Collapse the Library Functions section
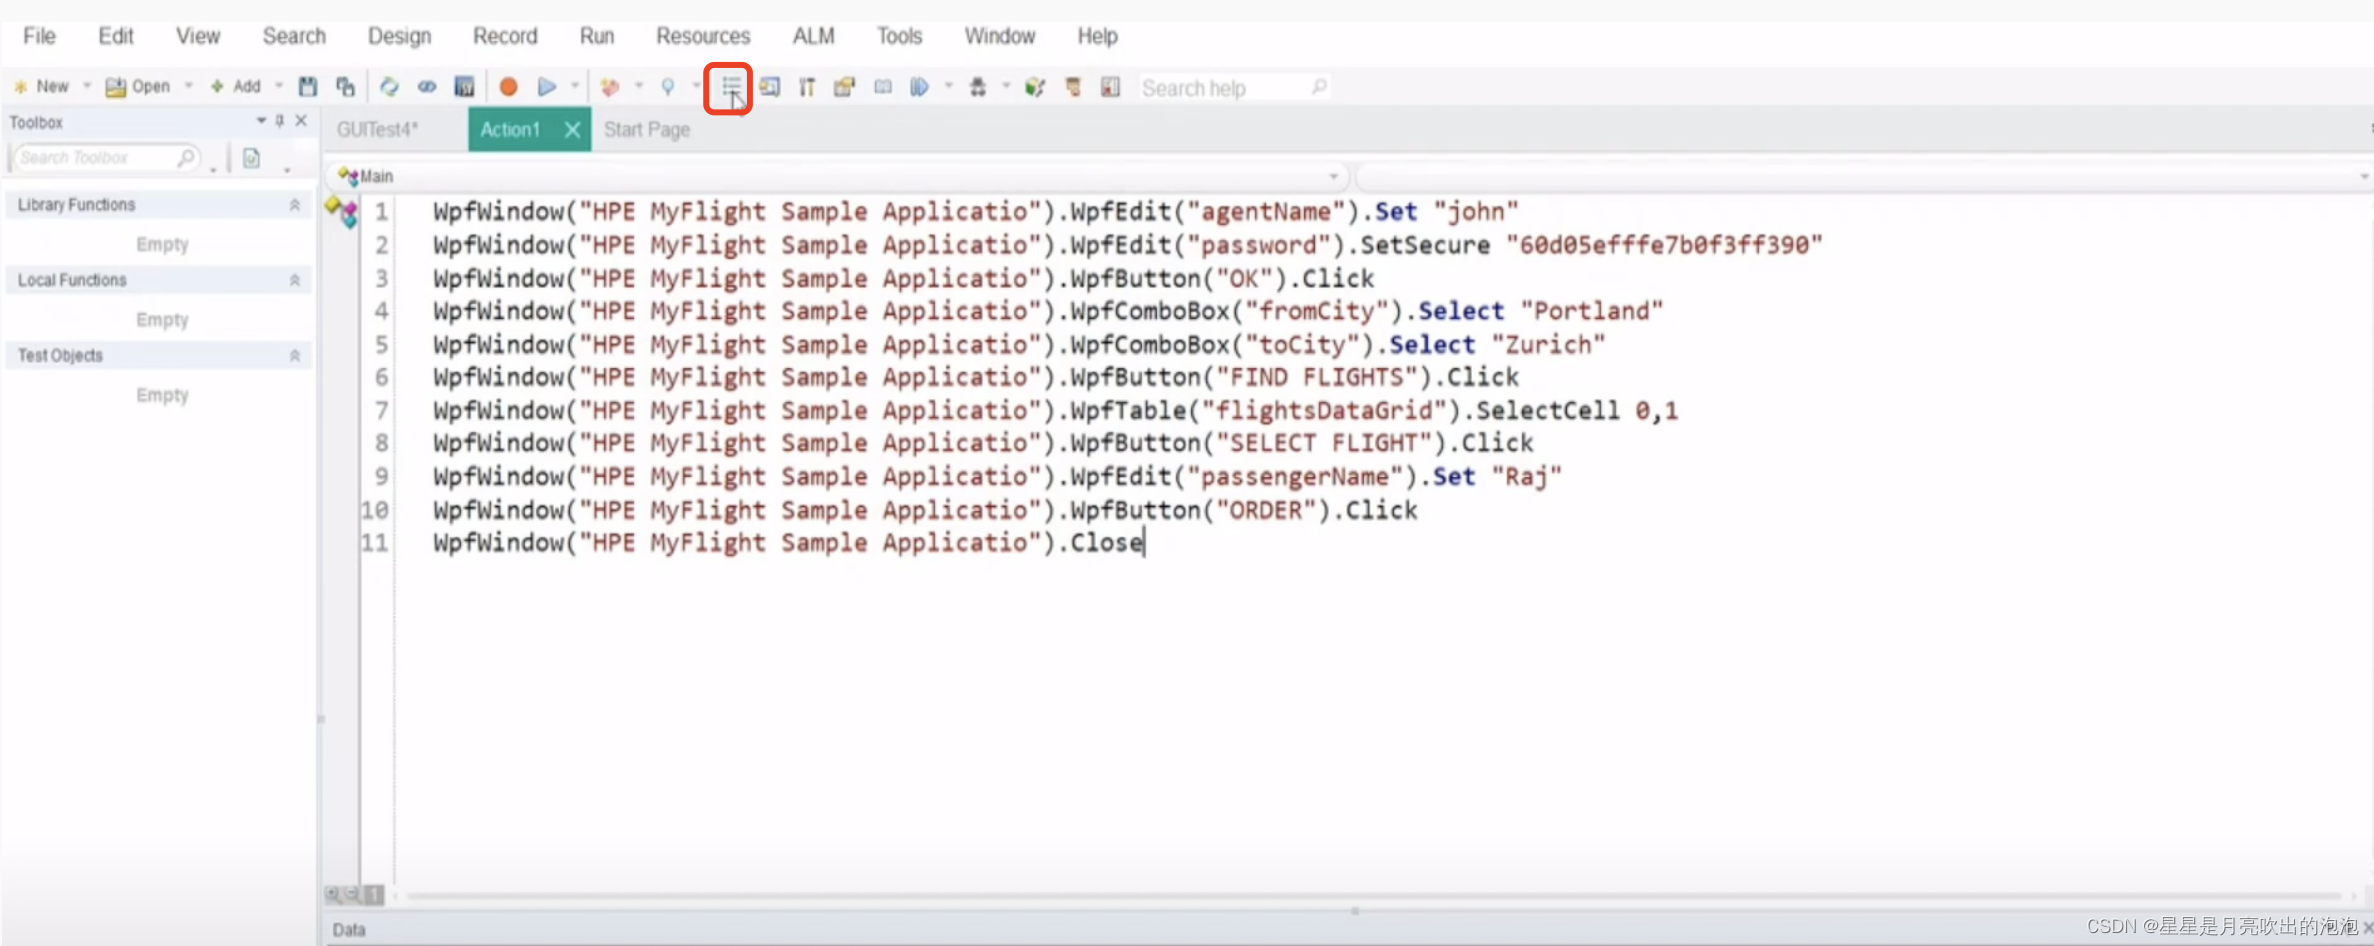 [294, 205]
